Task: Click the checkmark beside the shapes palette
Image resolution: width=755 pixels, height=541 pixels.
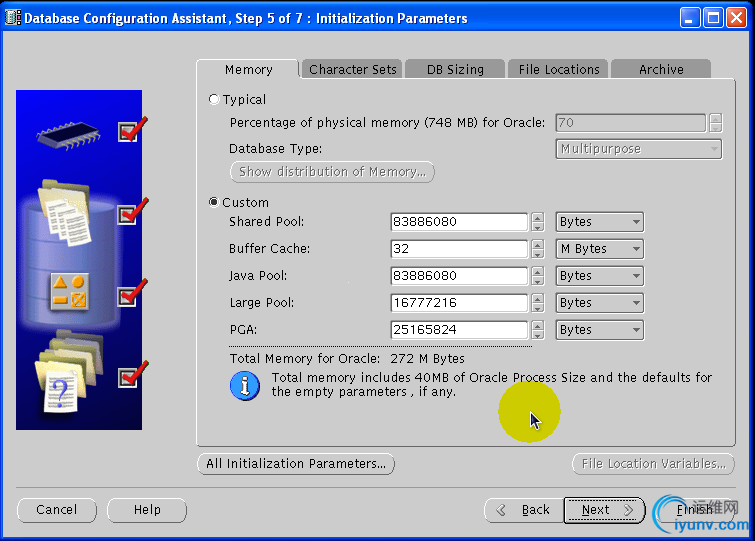Action: click(132, 293)
